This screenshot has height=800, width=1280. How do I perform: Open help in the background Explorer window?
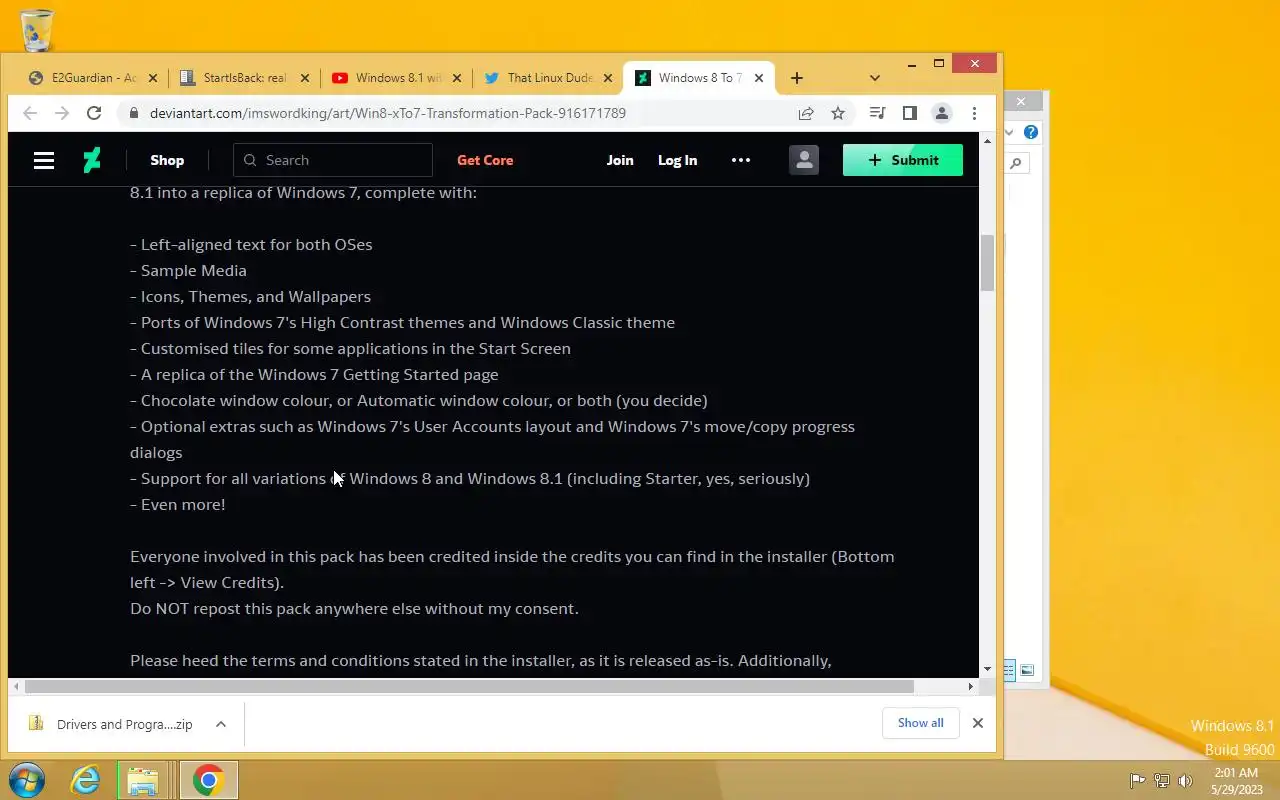click(x=1031, y=132)
